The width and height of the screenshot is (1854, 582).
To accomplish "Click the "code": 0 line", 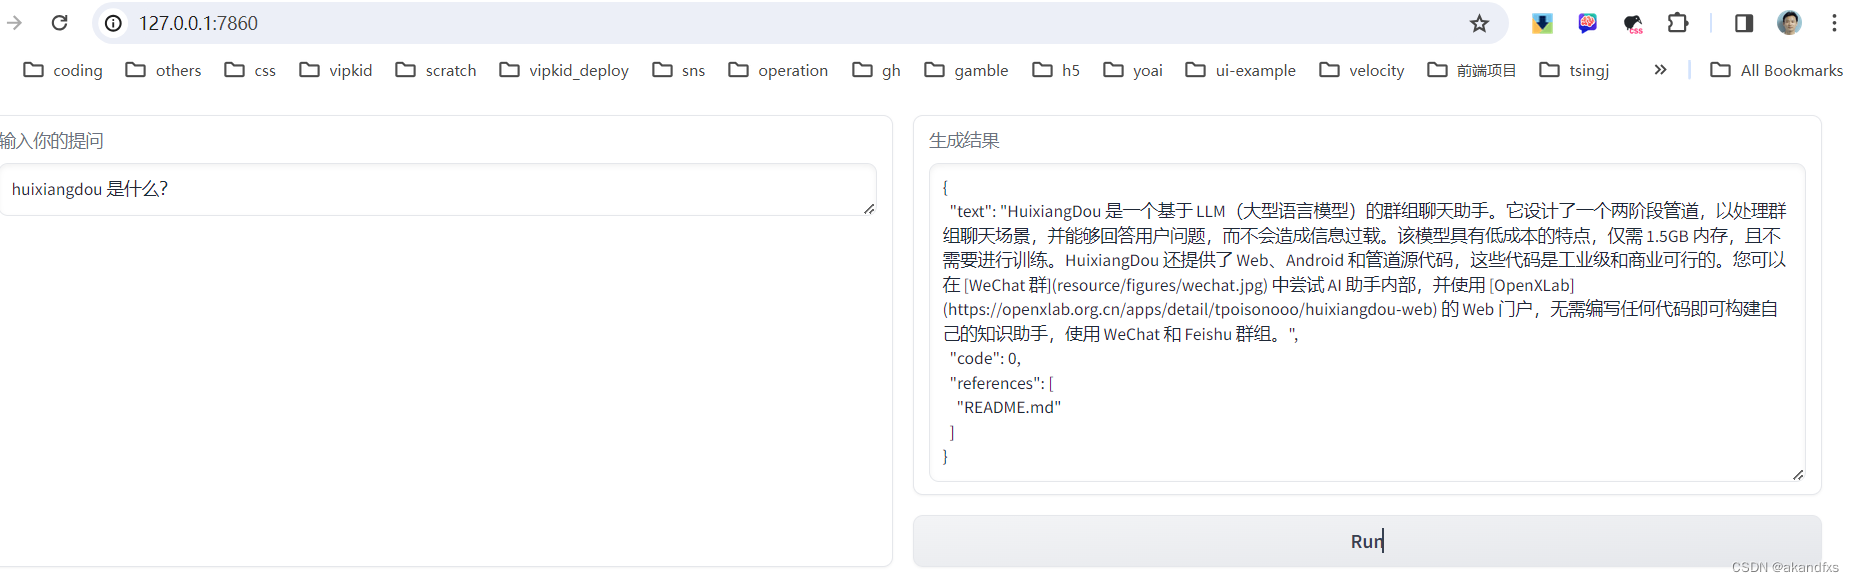I will (x=985, y=358).
